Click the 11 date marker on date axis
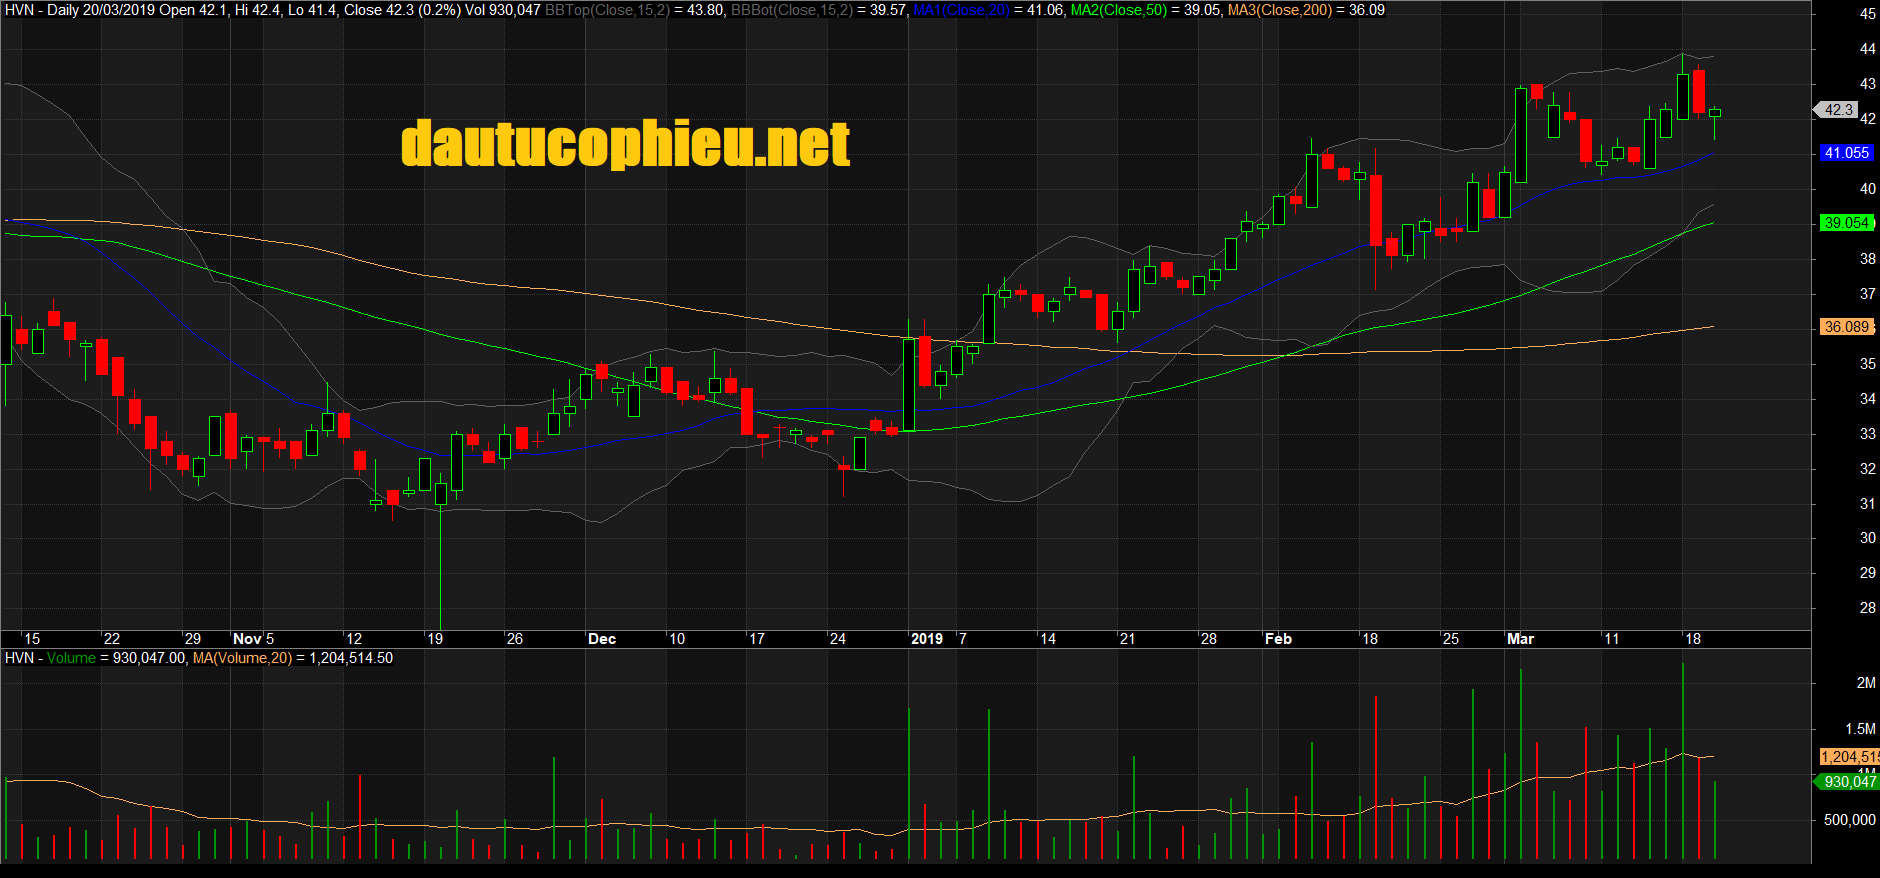 coord(1611,639)
